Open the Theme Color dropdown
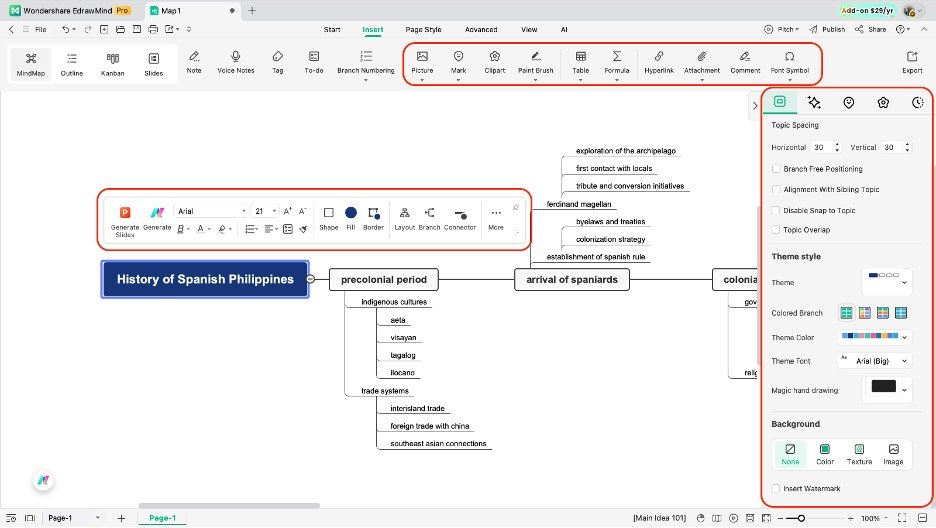Screen dimensions: 936x528 874,337
